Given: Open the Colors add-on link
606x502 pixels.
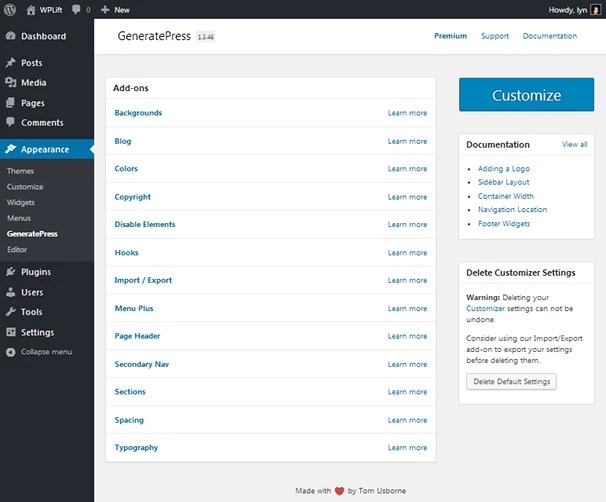Looking at the screenshot, I should coord(126,168).
